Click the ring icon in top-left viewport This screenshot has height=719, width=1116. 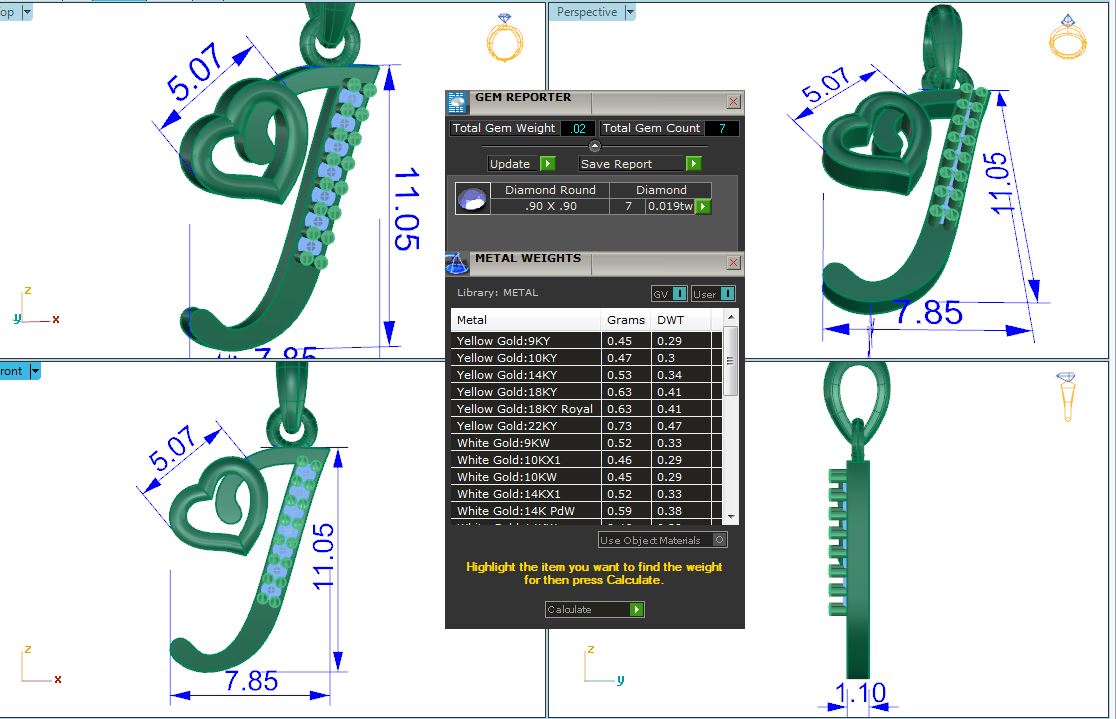[x=504, y=37]
